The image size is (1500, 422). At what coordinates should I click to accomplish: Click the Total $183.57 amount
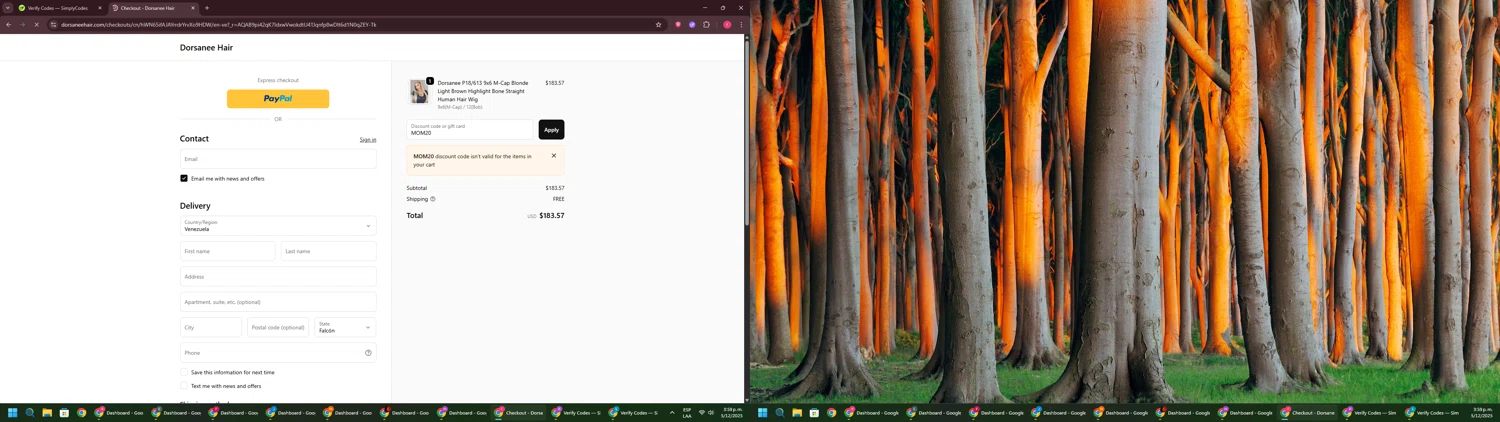[x=552, y=215]
